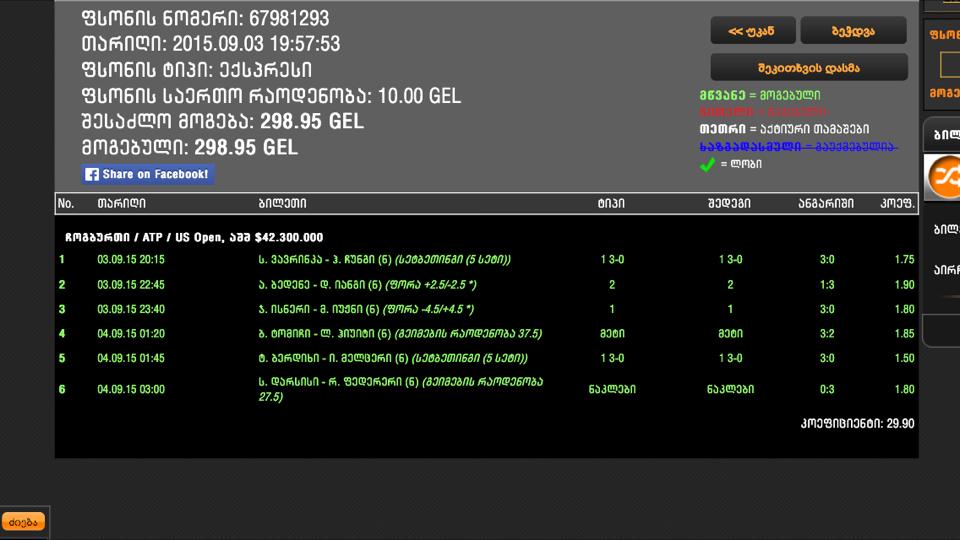
Task: Click the მოგებული 298.95 GEL line
Action: coord(190,148)
